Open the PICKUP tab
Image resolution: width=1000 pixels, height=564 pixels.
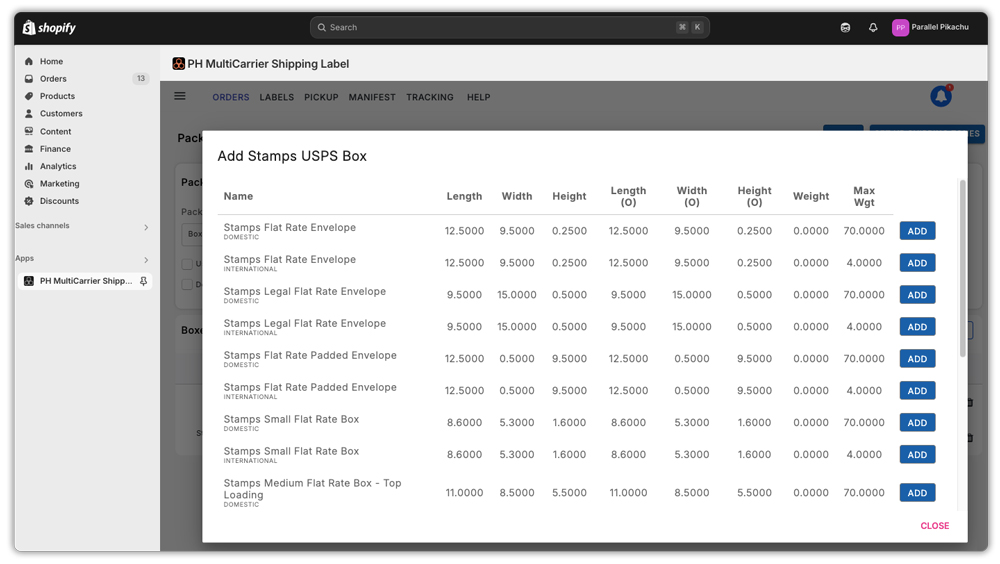coord(321,97)
